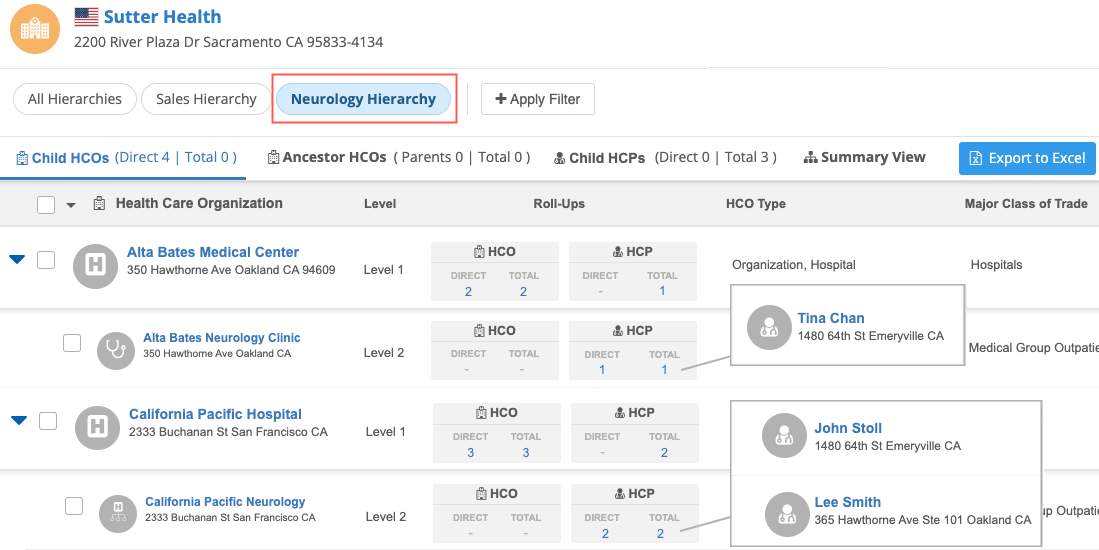Collapse the California Pacific Hospital row
This screenshot has width=1099, height=550.
[x=18, y=421]
